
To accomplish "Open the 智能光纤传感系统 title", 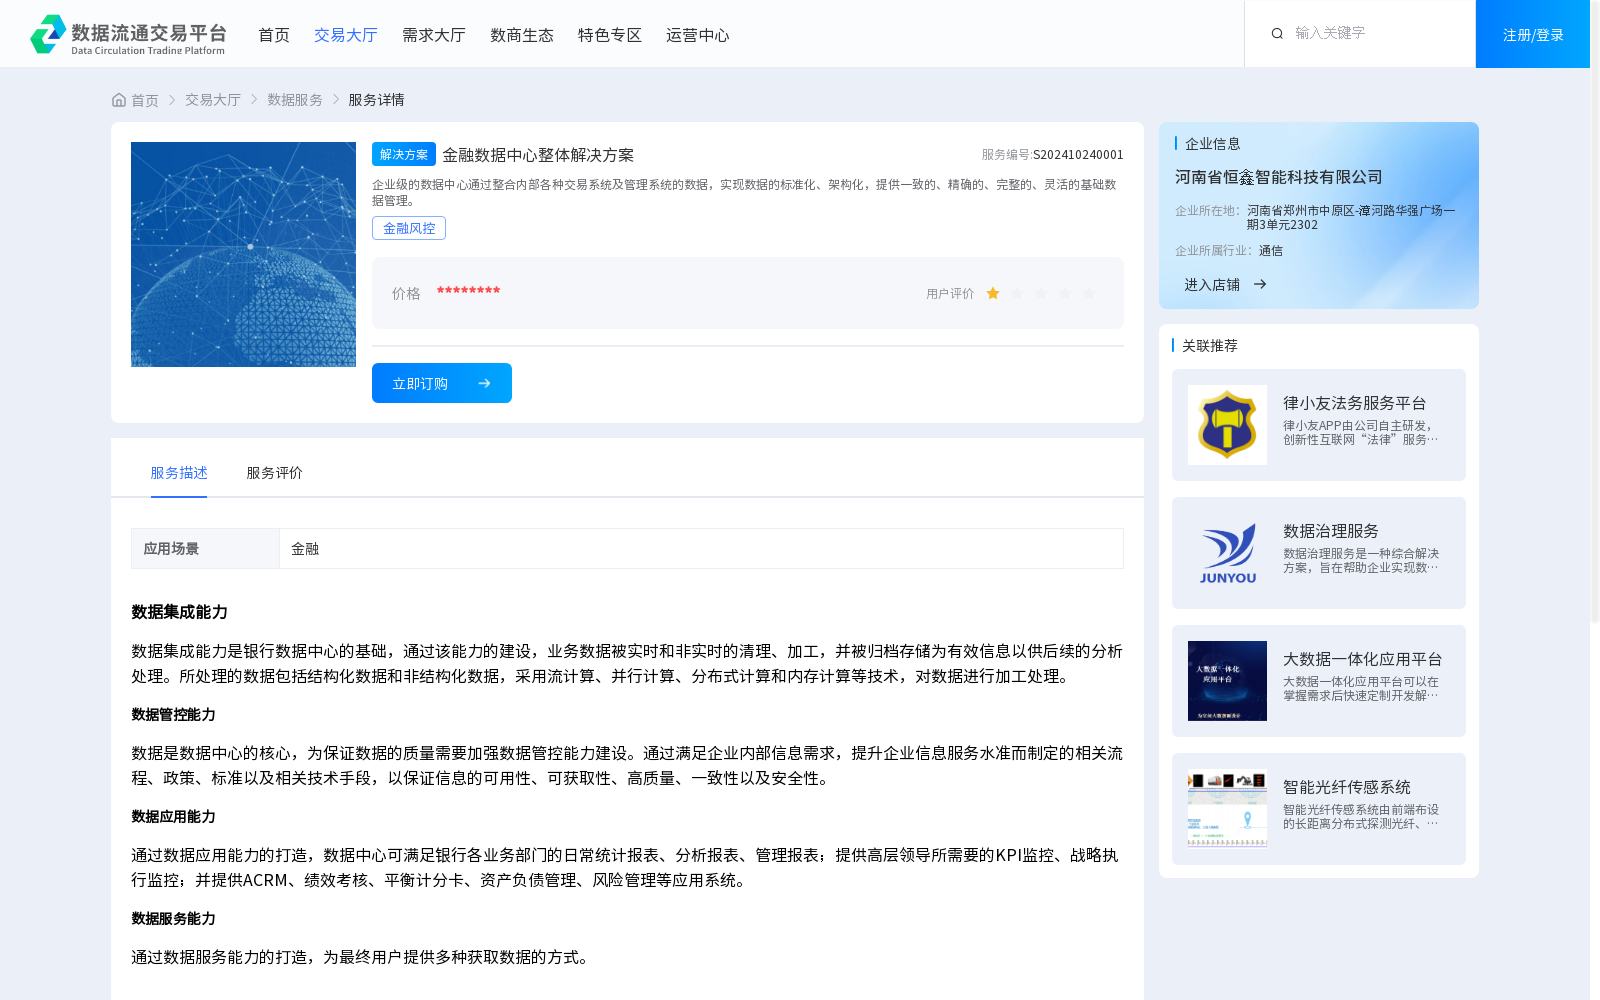I will pyautogui.click(x=1347, y=787).
